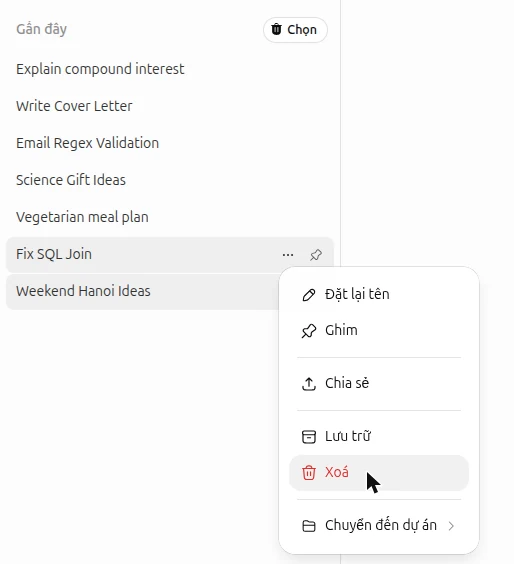Click the archive box icon beside Lưu trữ

[x=309, y=437]
